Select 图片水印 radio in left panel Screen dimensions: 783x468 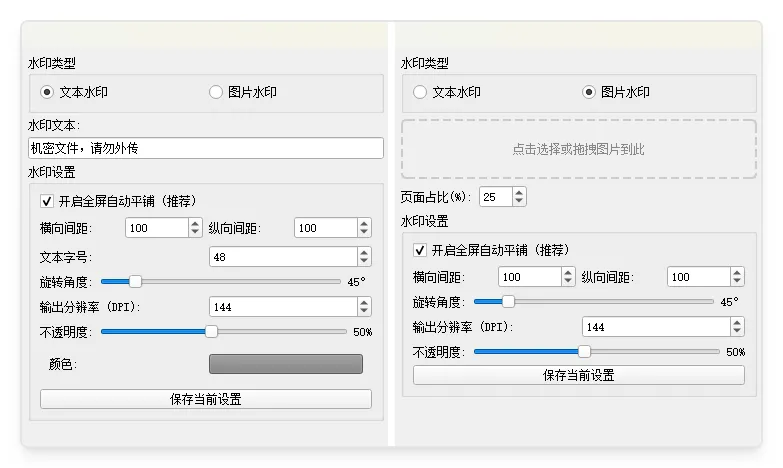coord(216,92)
